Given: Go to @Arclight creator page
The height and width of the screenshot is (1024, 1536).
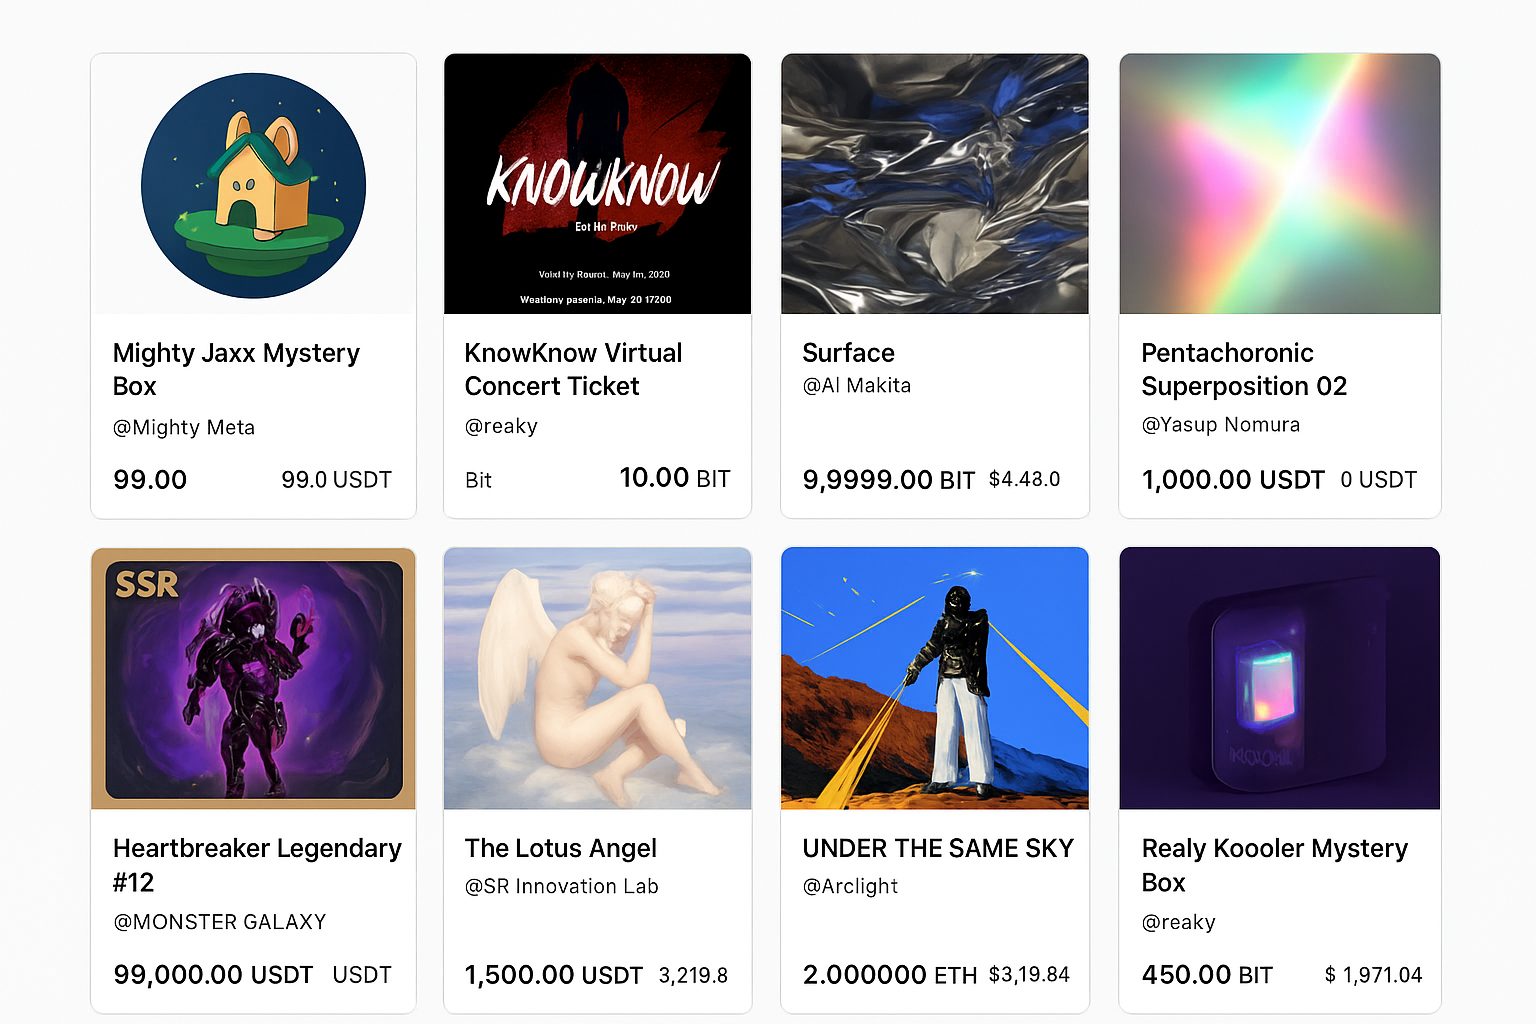Looking at the screenshot, I should (x=850, y=887).
